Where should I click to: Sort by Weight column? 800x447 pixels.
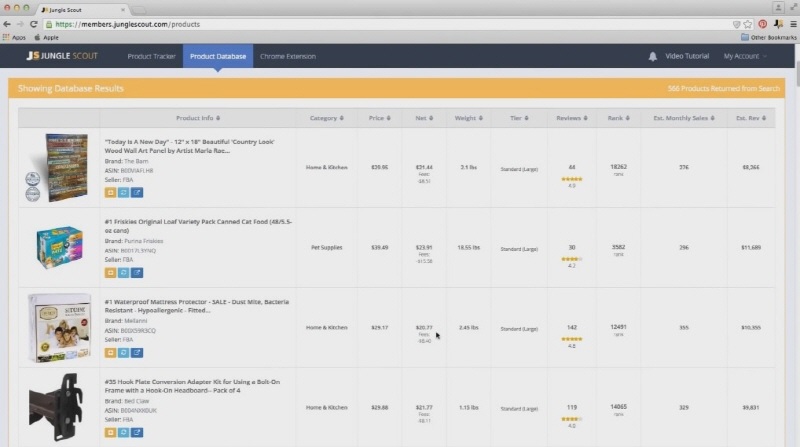tap(468, 118)
